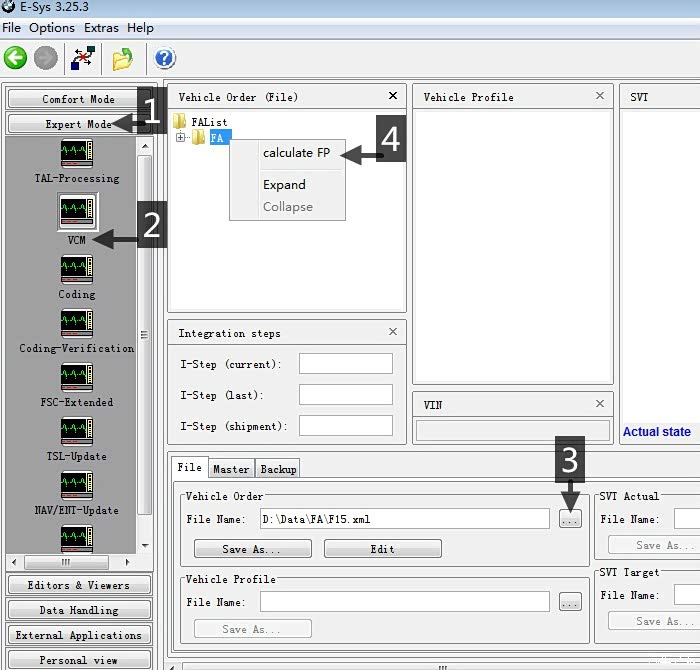
Task: Click the Vehicle Profile File Name field
Action: (x=404, y=602)
